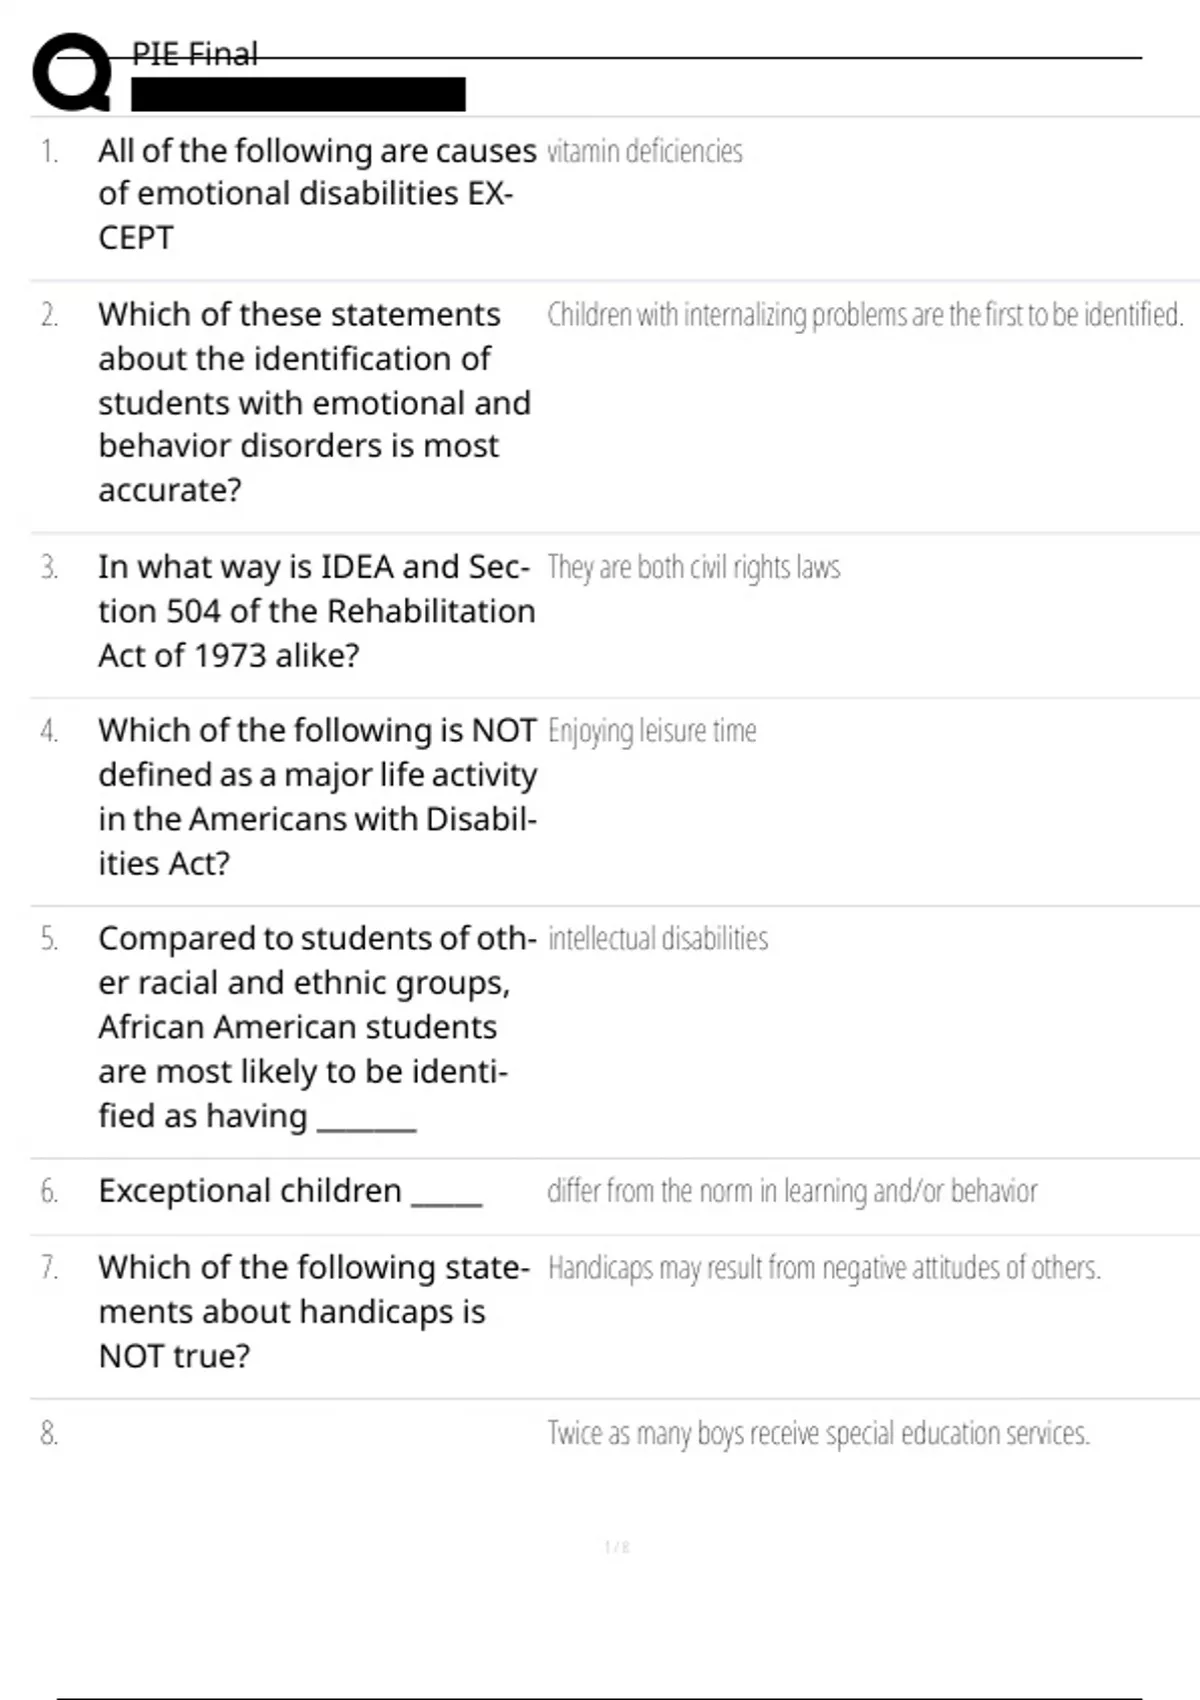Viewport: 1200px width, 1700px height.
Task: Click the blacked-out redacted bar under title
Action: point(298,94)
